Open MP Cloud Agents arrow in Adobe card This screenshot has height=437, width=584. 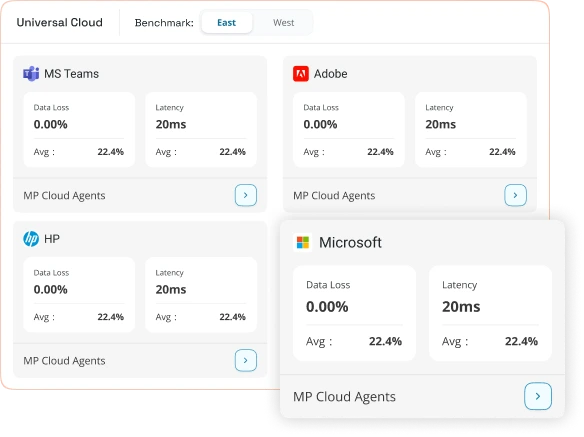tap(515, 195)
